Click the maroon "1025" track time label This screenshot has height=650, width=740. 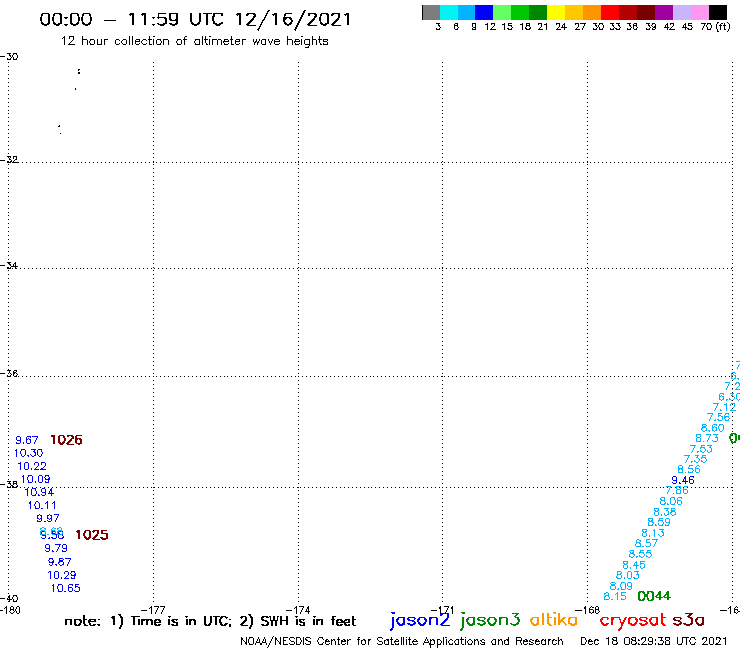click(x=92, y=535)
